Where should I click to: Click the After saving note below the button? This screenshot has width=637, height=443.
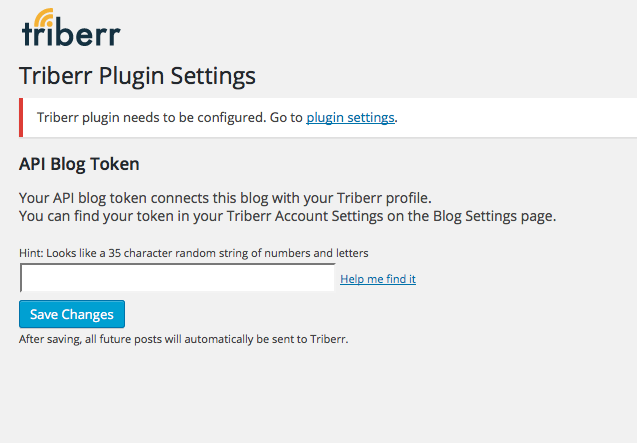coord(183,339)
